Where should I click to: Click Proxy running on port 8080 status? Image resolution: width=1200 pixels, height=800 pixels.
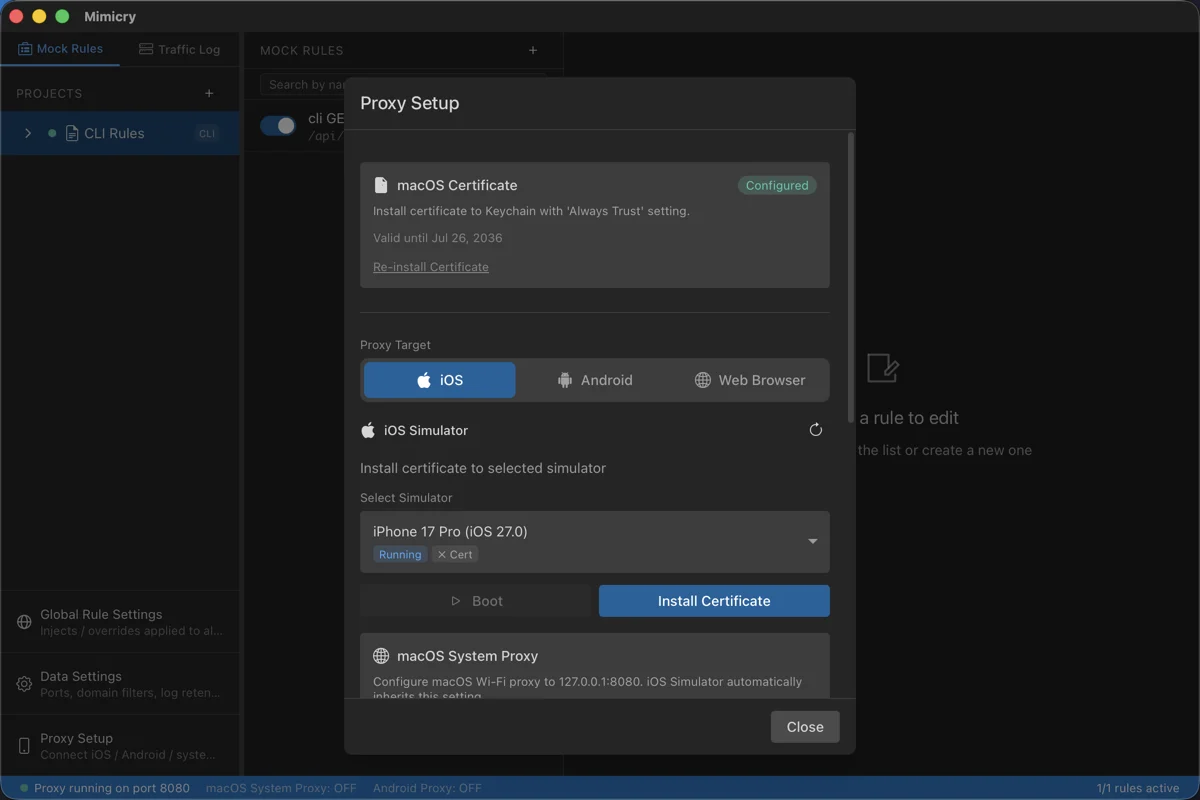click(105, 788)
